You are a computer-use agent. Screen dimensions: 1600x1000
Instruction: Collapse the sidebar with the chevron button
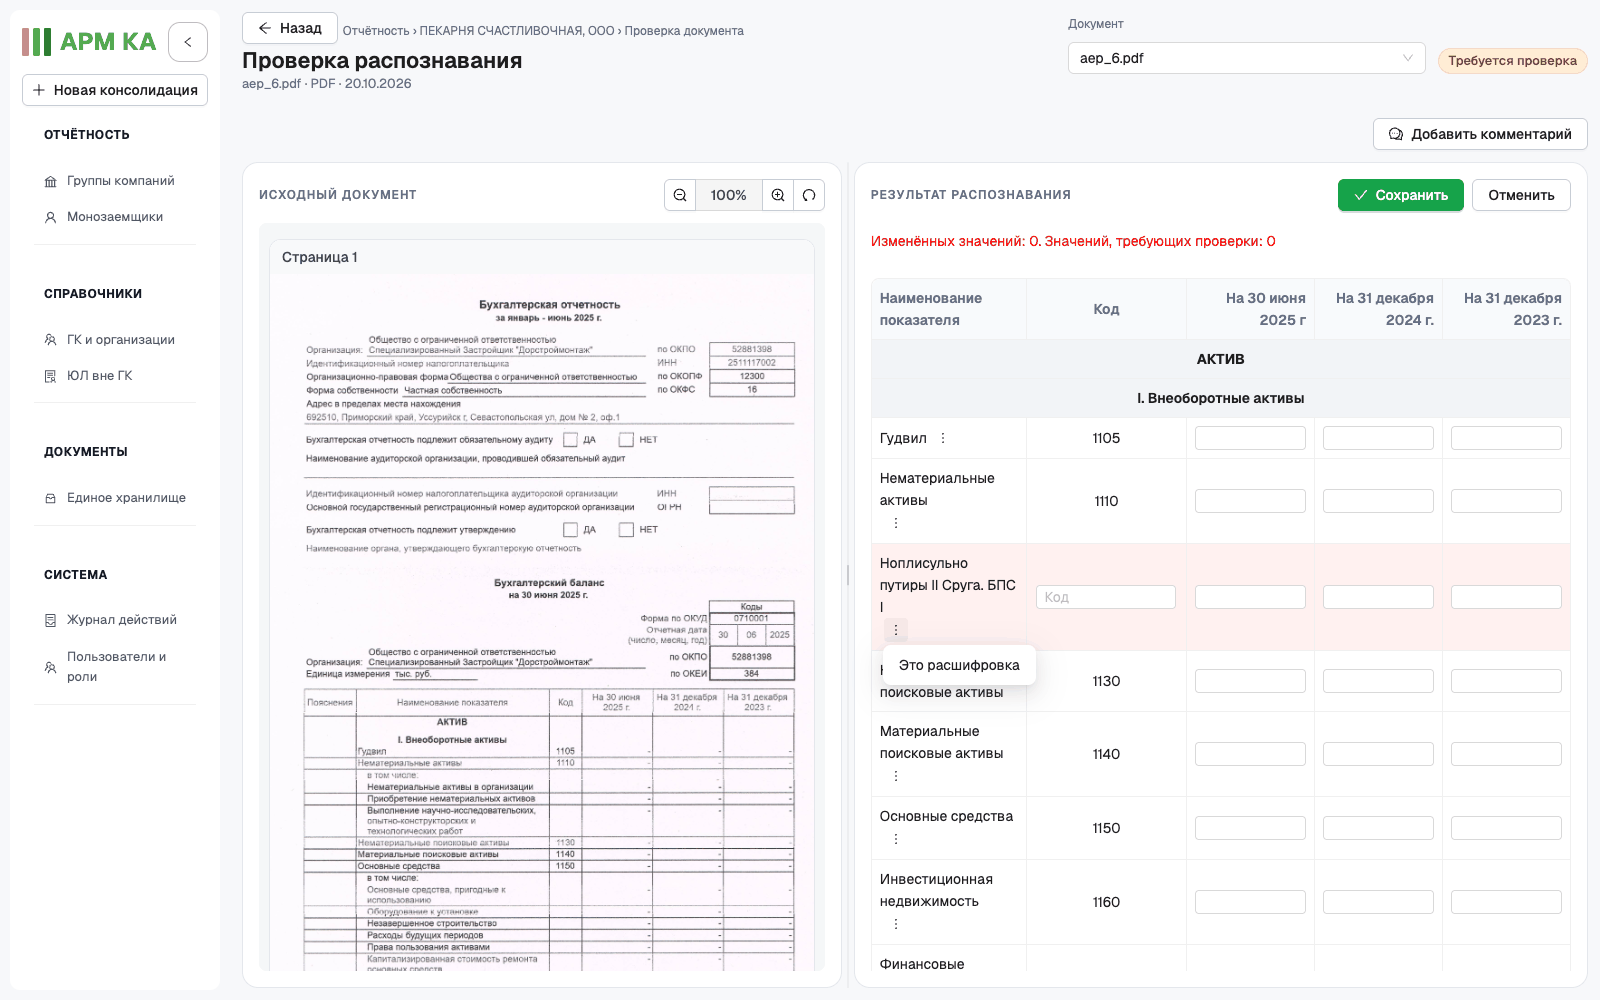188,42
